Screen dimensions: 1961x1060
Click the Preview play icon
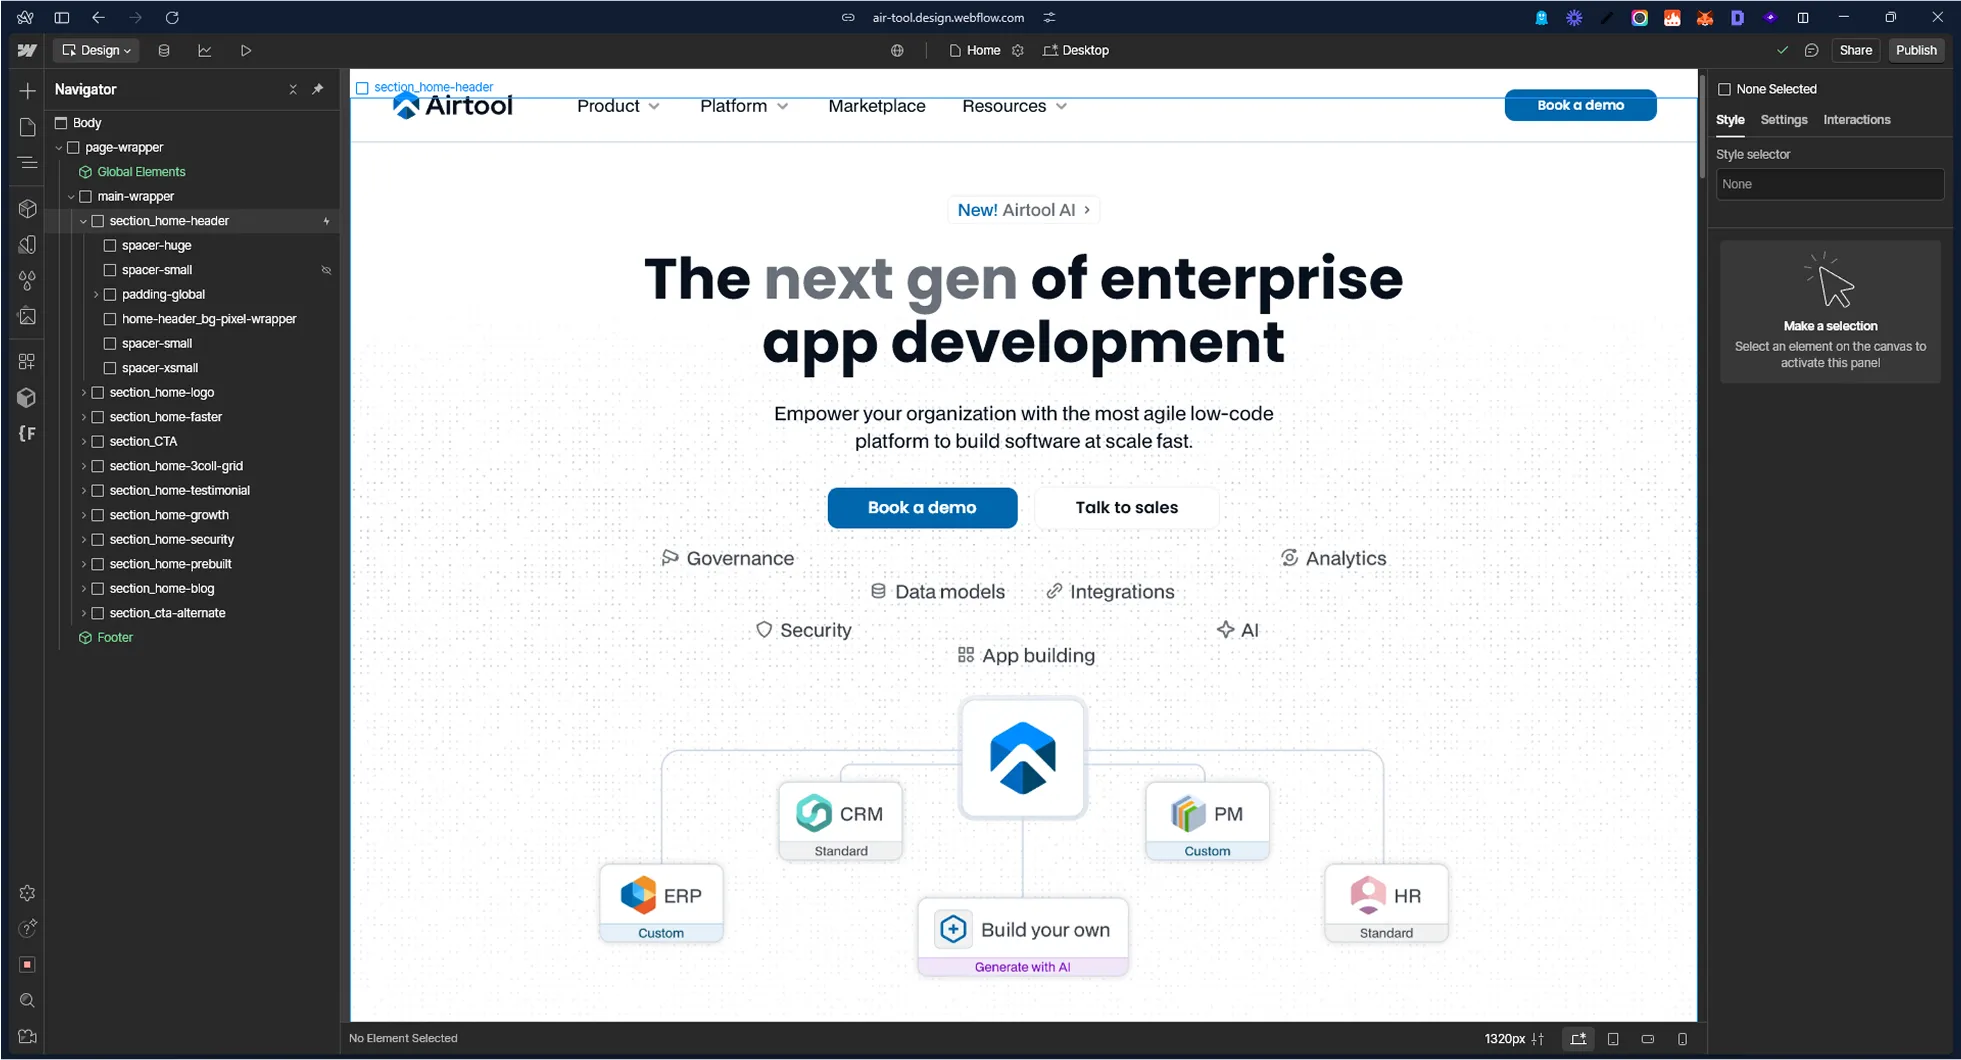coord(246,50)
